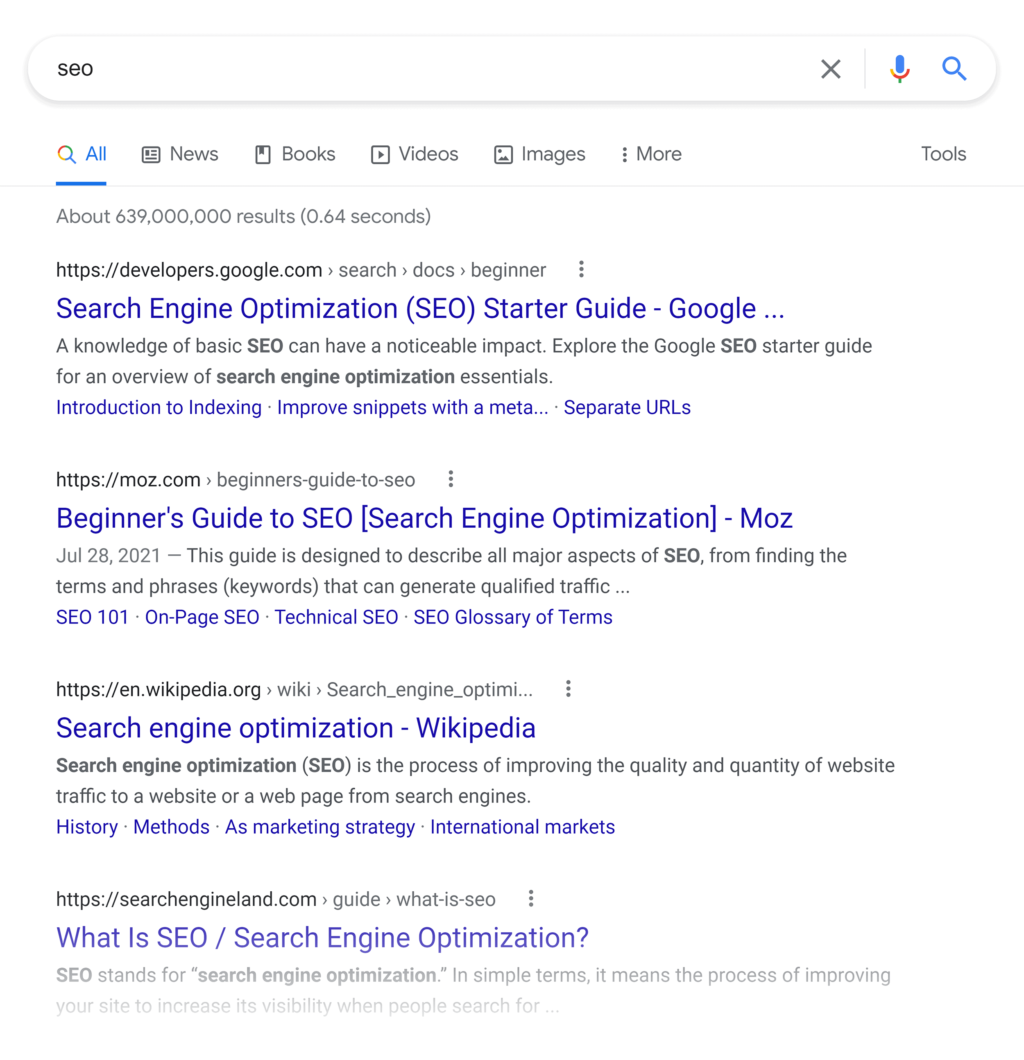Image resolution: width=1024 pixels, height=1060 pixels.
Task: Open three-dot menu for the searchengineland.com result
Action: coord(531,899)
